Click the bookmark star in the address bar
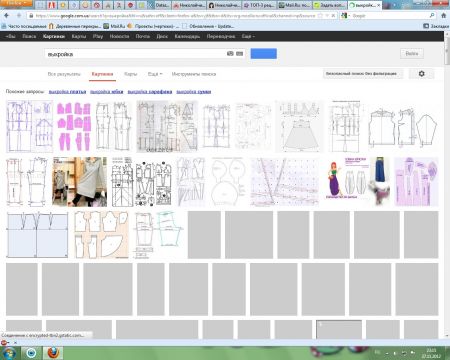The image size is (450, 360). [321, 15]
